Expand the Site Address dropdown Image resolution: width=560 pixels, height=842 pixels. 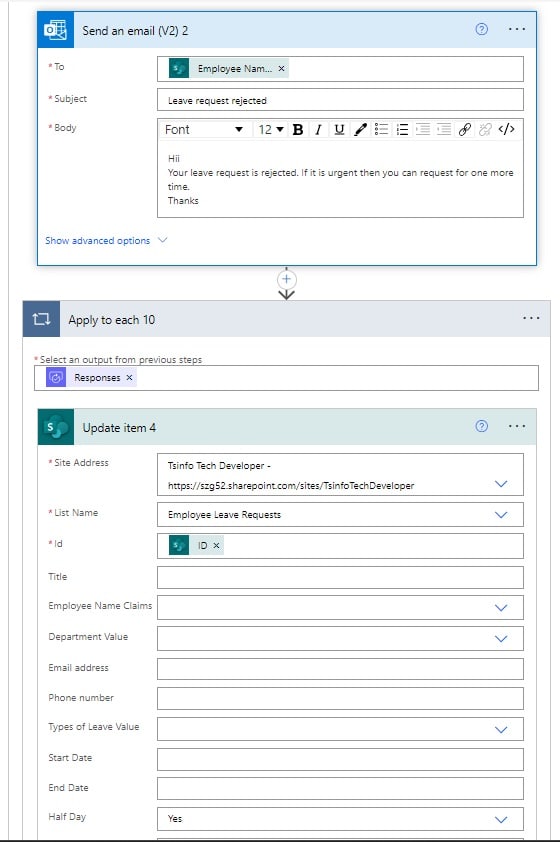tap(501, 484)
